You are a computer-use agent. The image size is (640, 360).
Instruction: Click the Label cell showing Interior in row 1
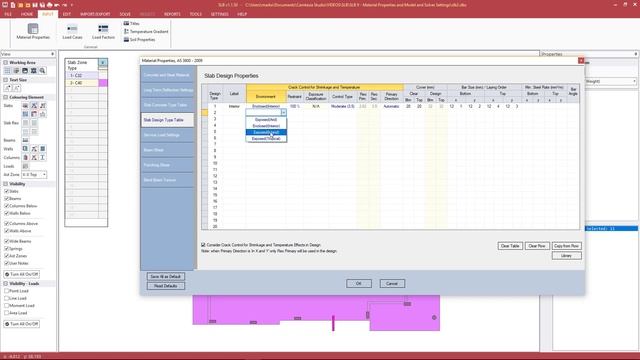point(234,106)
